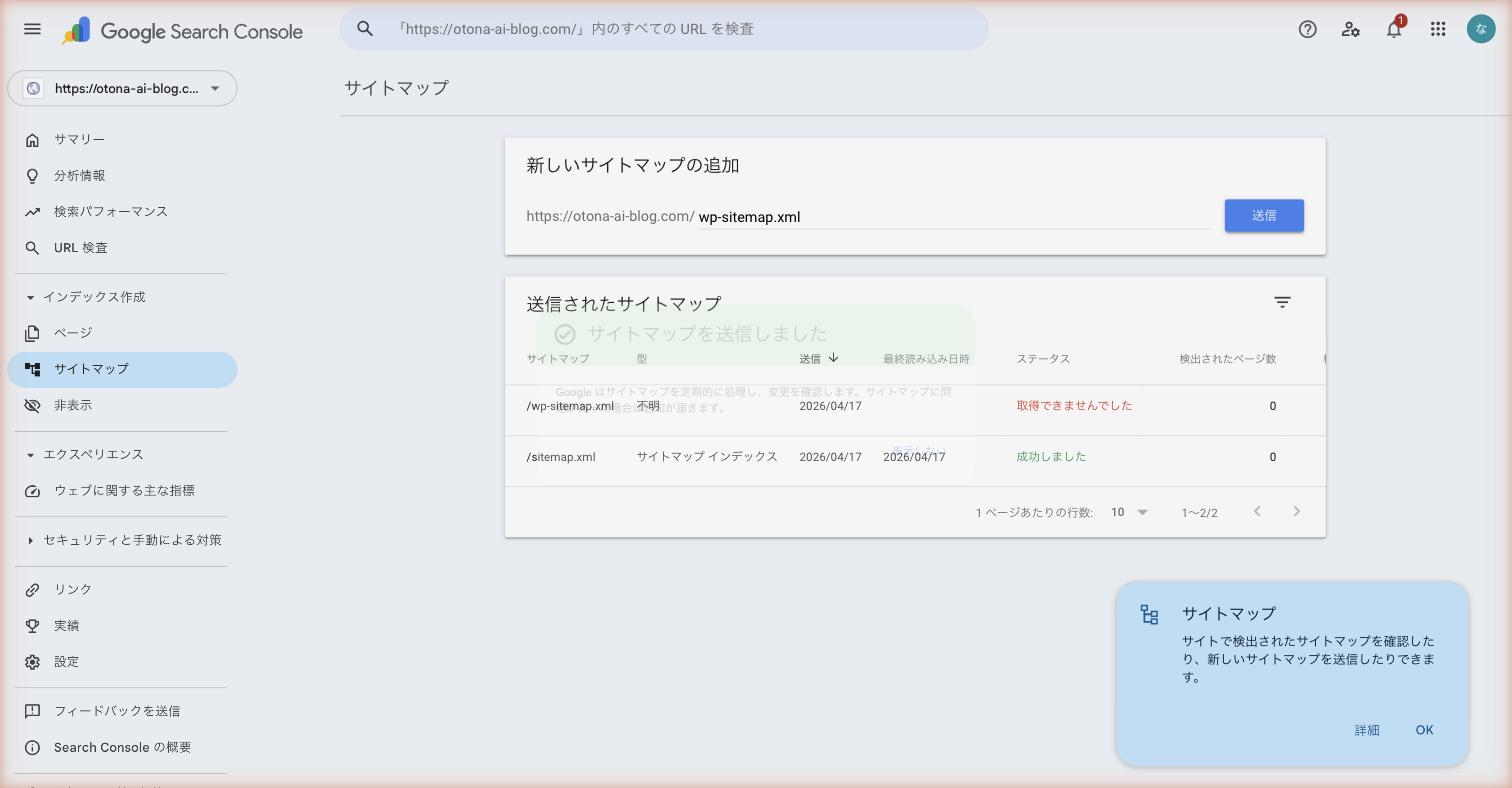Select サイトマップ in the sidebar

pos(122,369)
